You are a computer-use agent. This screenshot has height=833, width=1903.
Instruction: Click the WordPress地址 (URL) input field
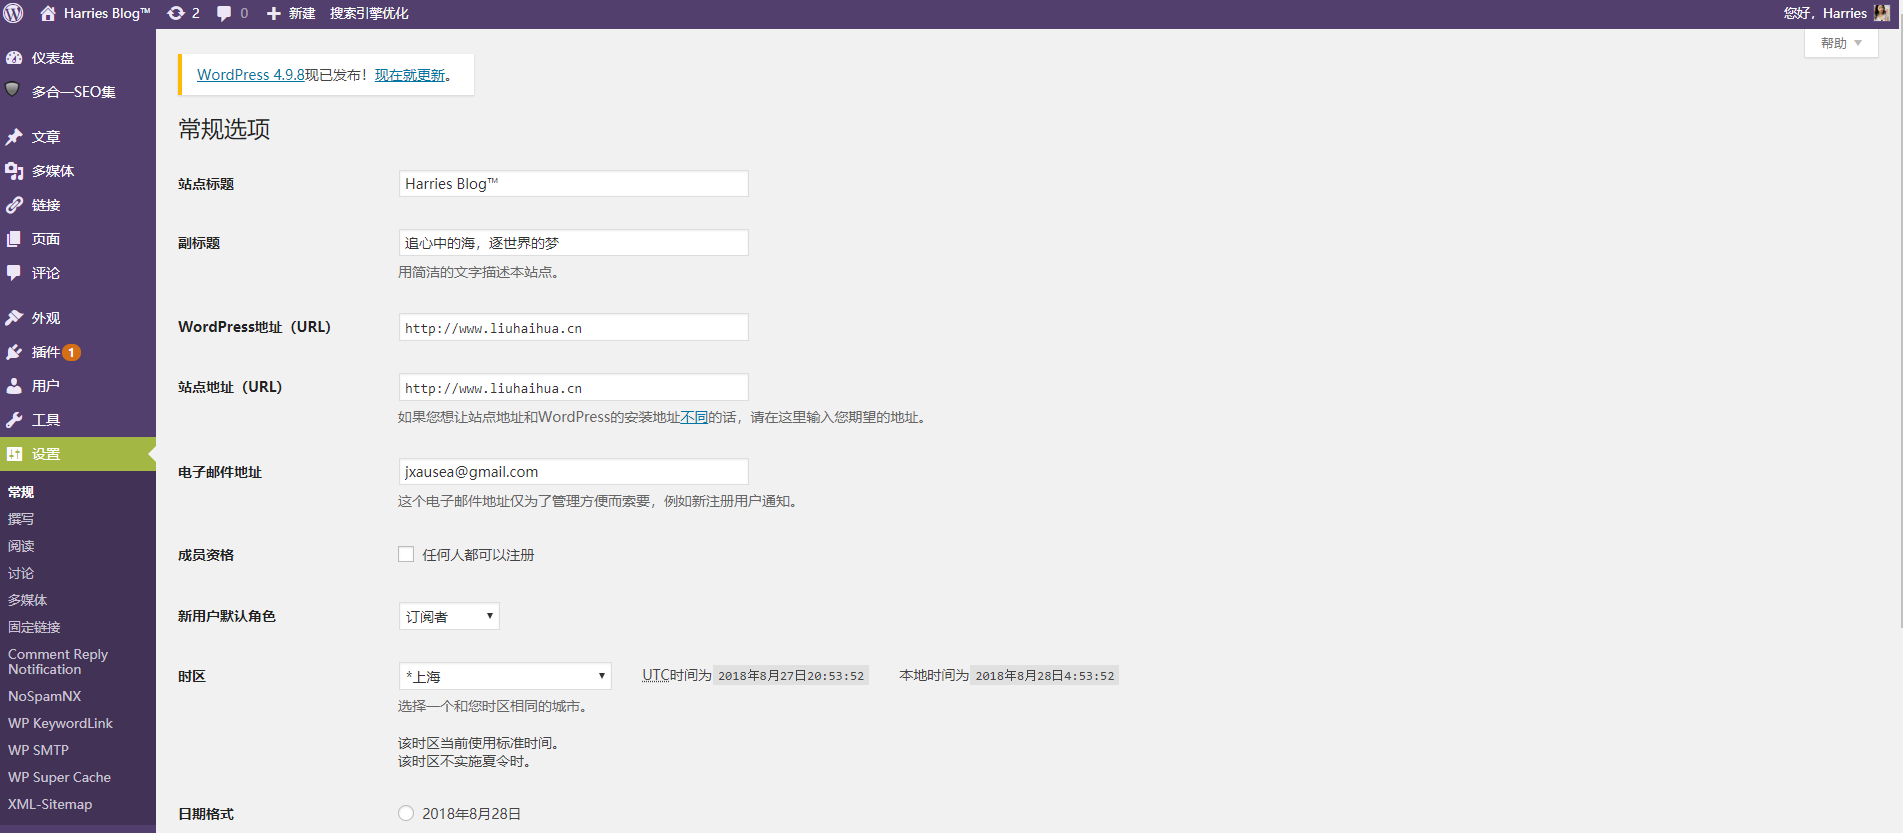(573, 327)
